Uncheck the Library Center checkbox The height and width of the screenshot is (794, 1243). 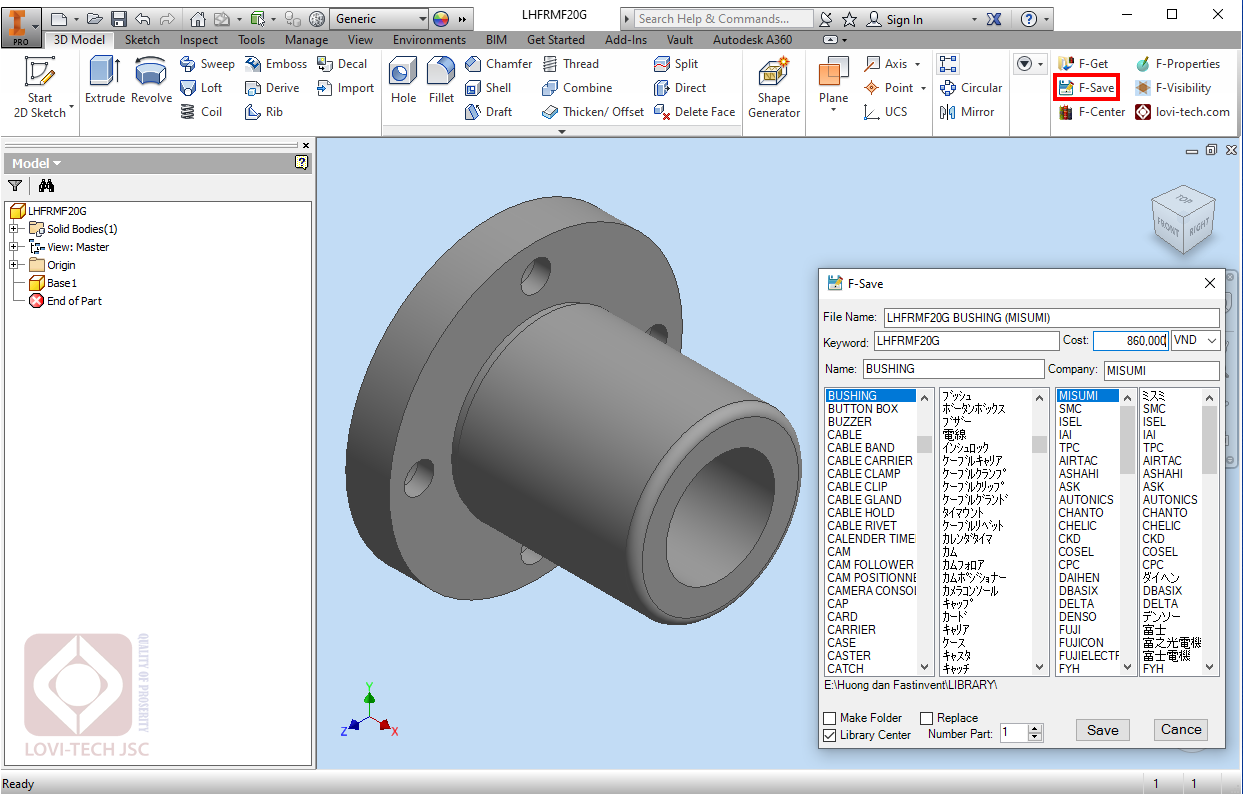[829, 735]
